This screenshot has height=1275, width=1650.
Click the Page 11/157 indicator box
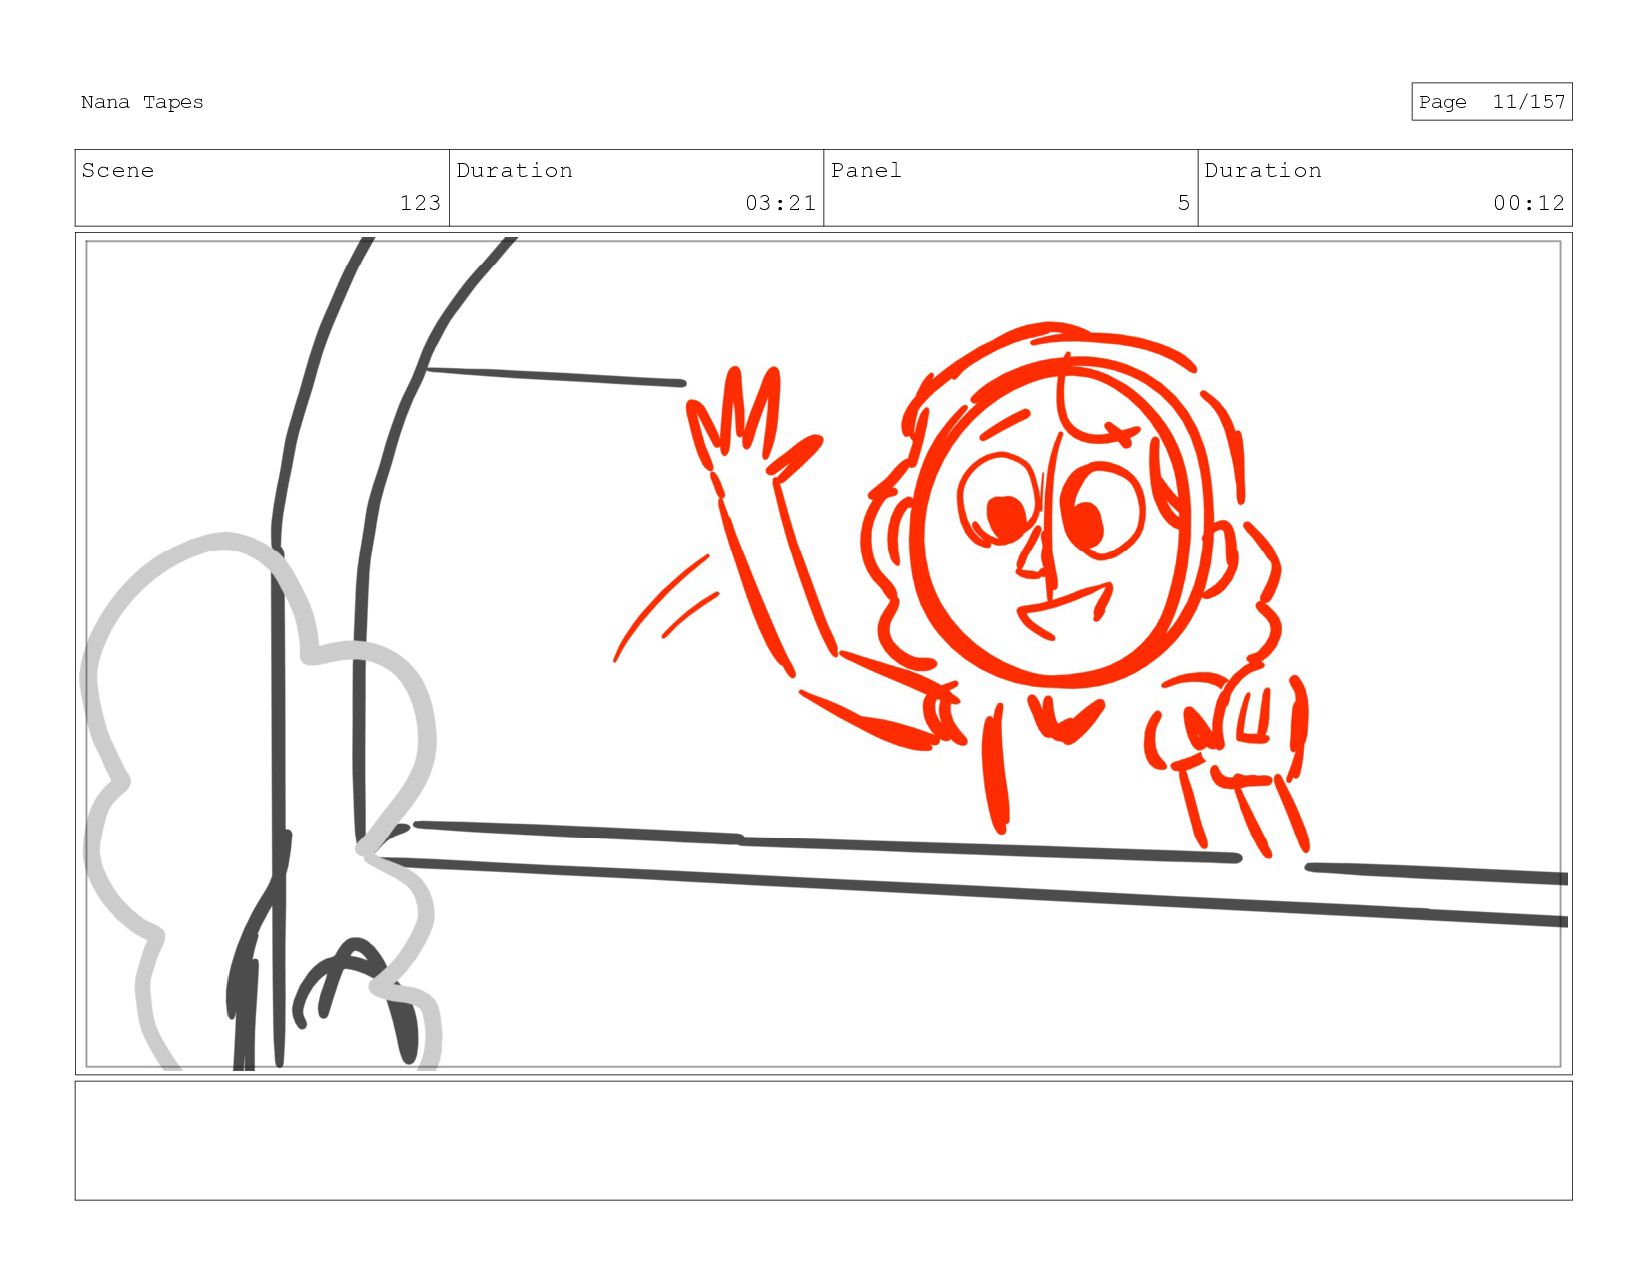1491,102
